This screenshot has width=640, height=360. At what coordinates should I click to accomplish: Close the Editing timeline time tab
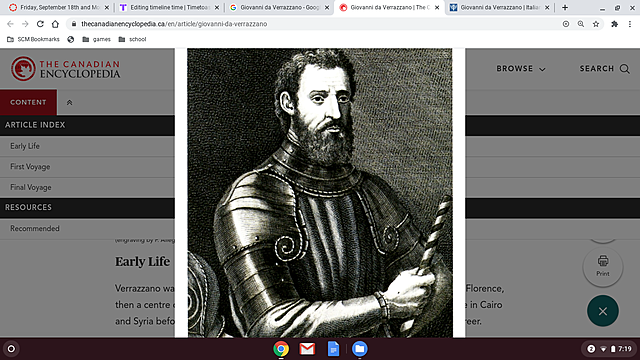(217, 7)
